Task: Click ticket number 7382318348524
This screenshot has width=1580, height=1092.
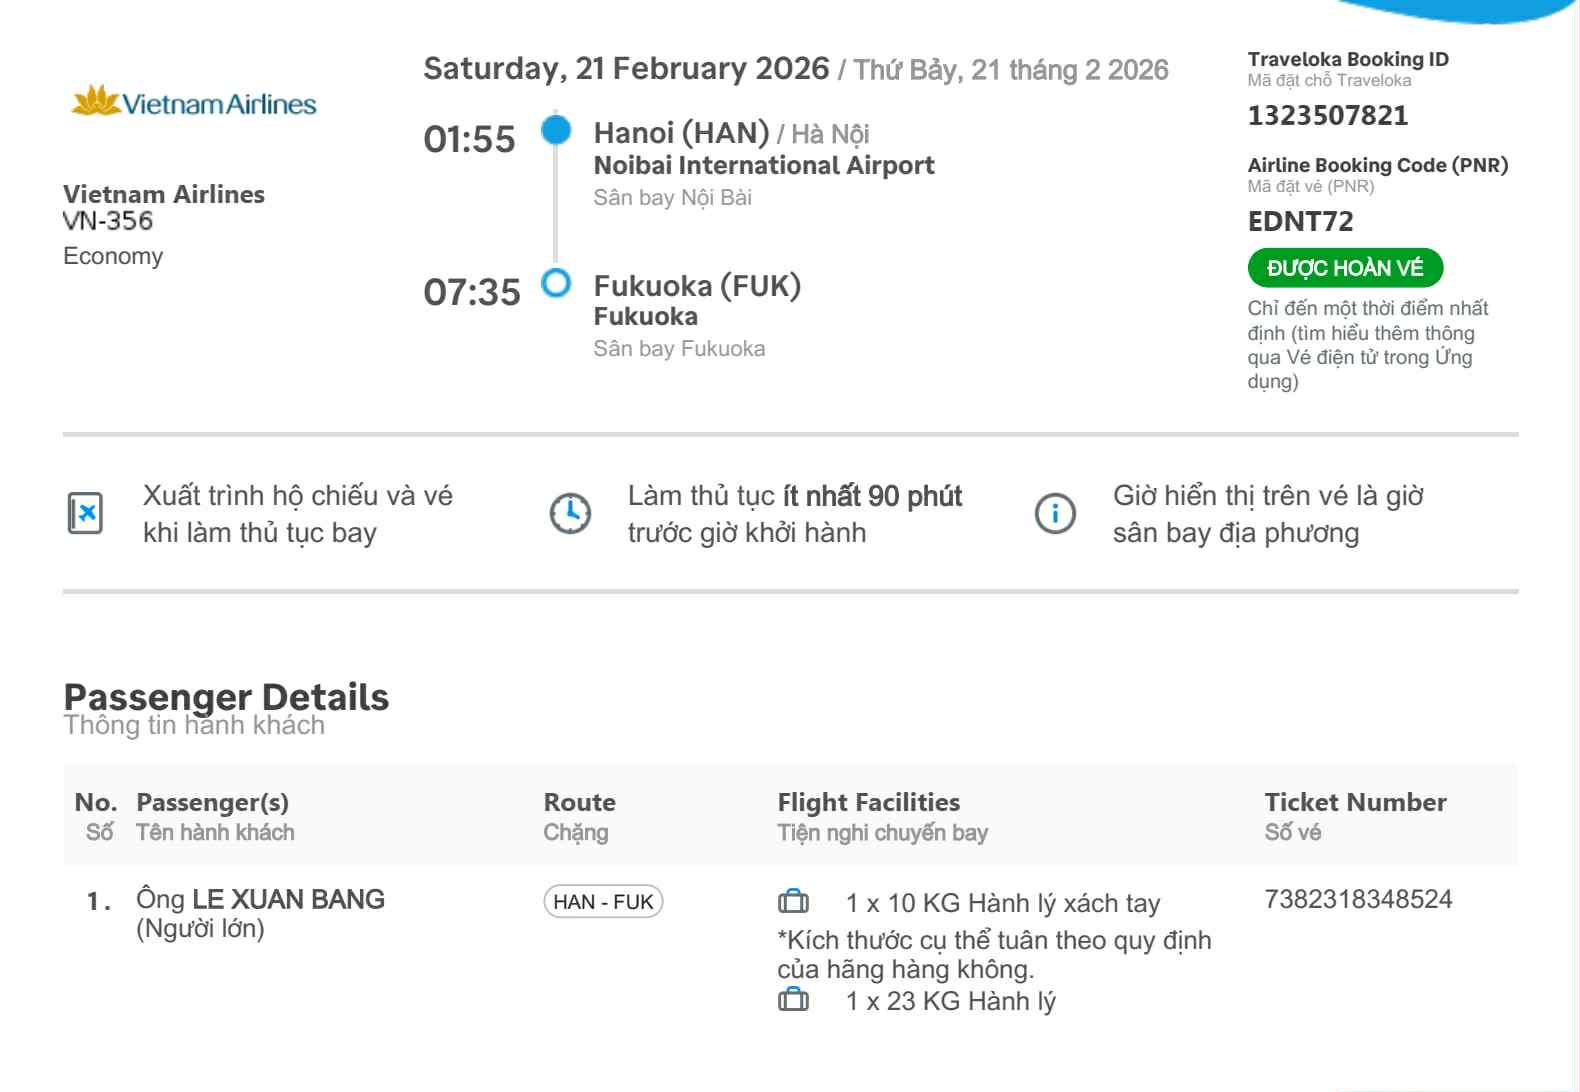Action: [x=1358, y=899]
